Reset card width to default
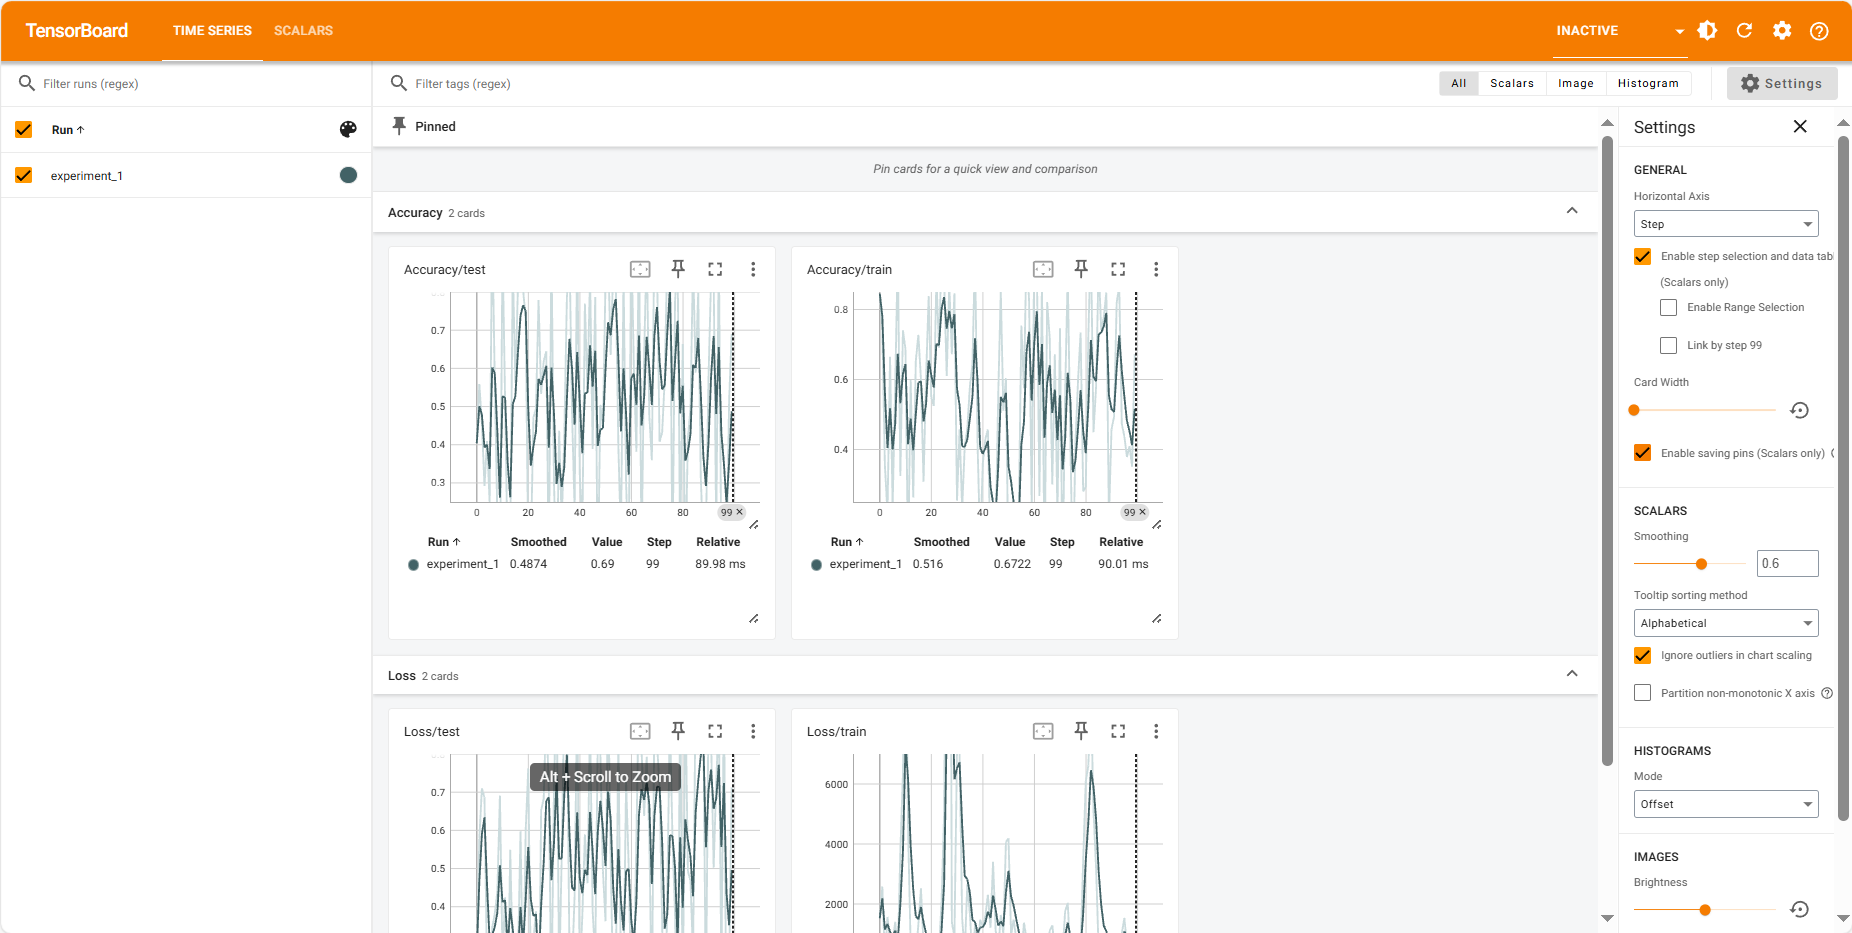Screen dimensions: 1852x933 (1799, 410)
